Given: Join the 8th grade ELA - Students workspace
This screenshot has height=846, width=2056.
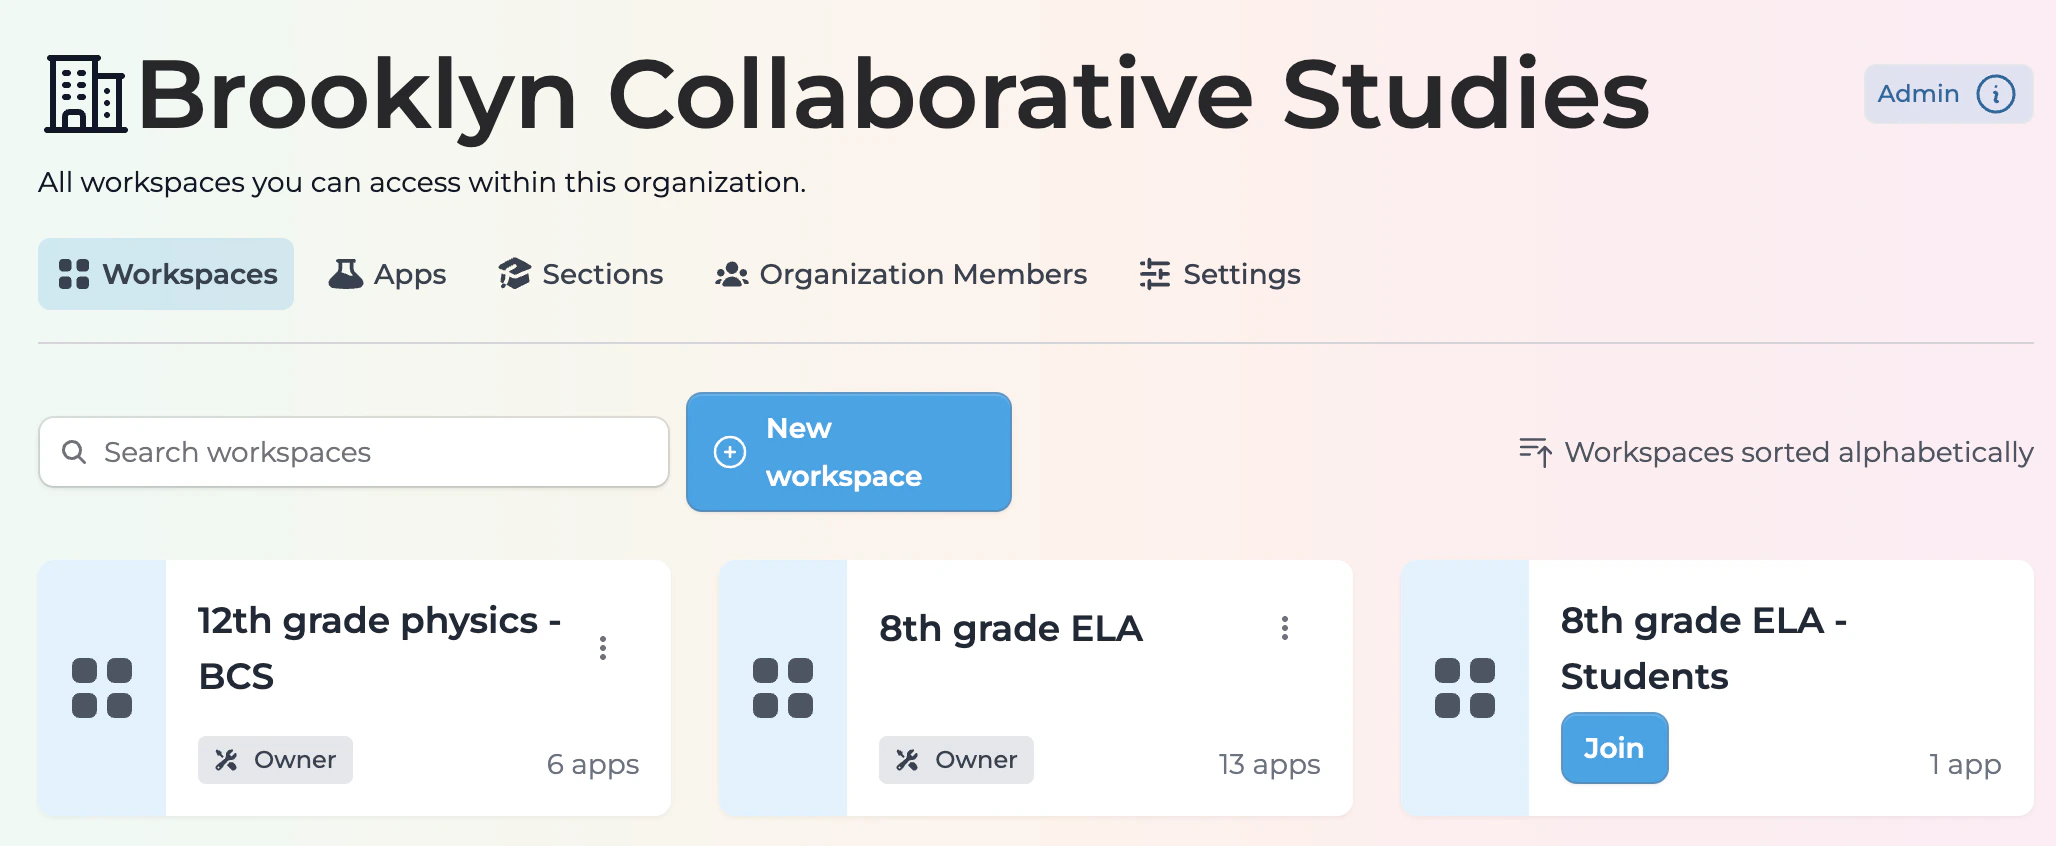Looking at the screenshot, I should (1614, 747).
